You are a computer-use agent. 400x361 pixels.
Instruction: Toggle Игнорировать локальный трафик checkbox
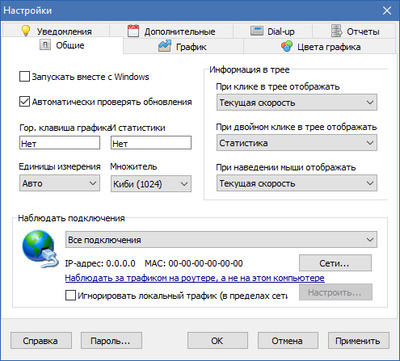[x=70, y=295]
